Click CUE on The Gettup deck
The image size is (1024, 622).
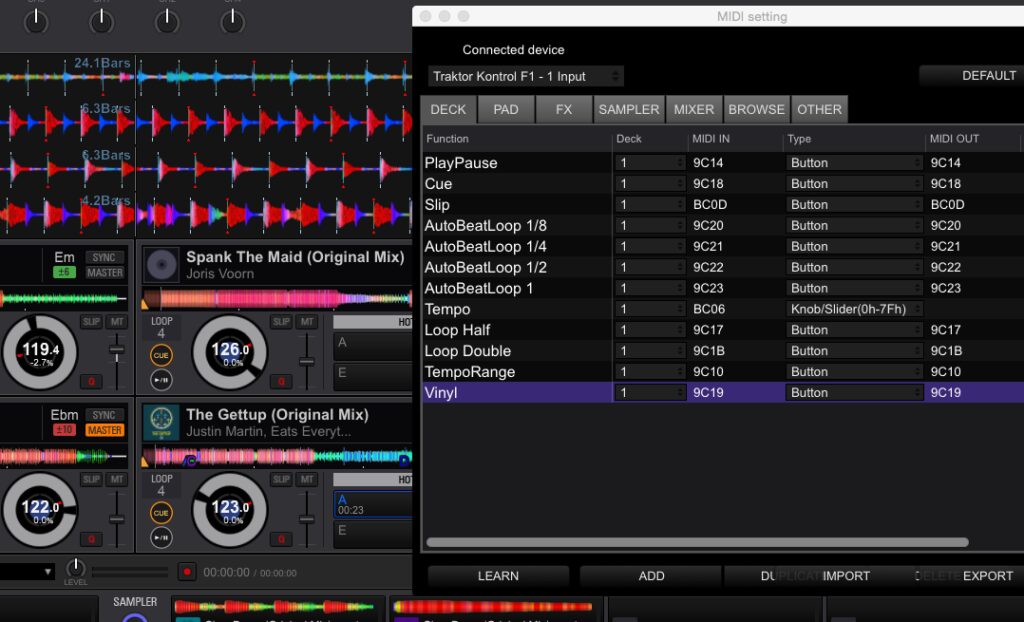pos(161,513)
